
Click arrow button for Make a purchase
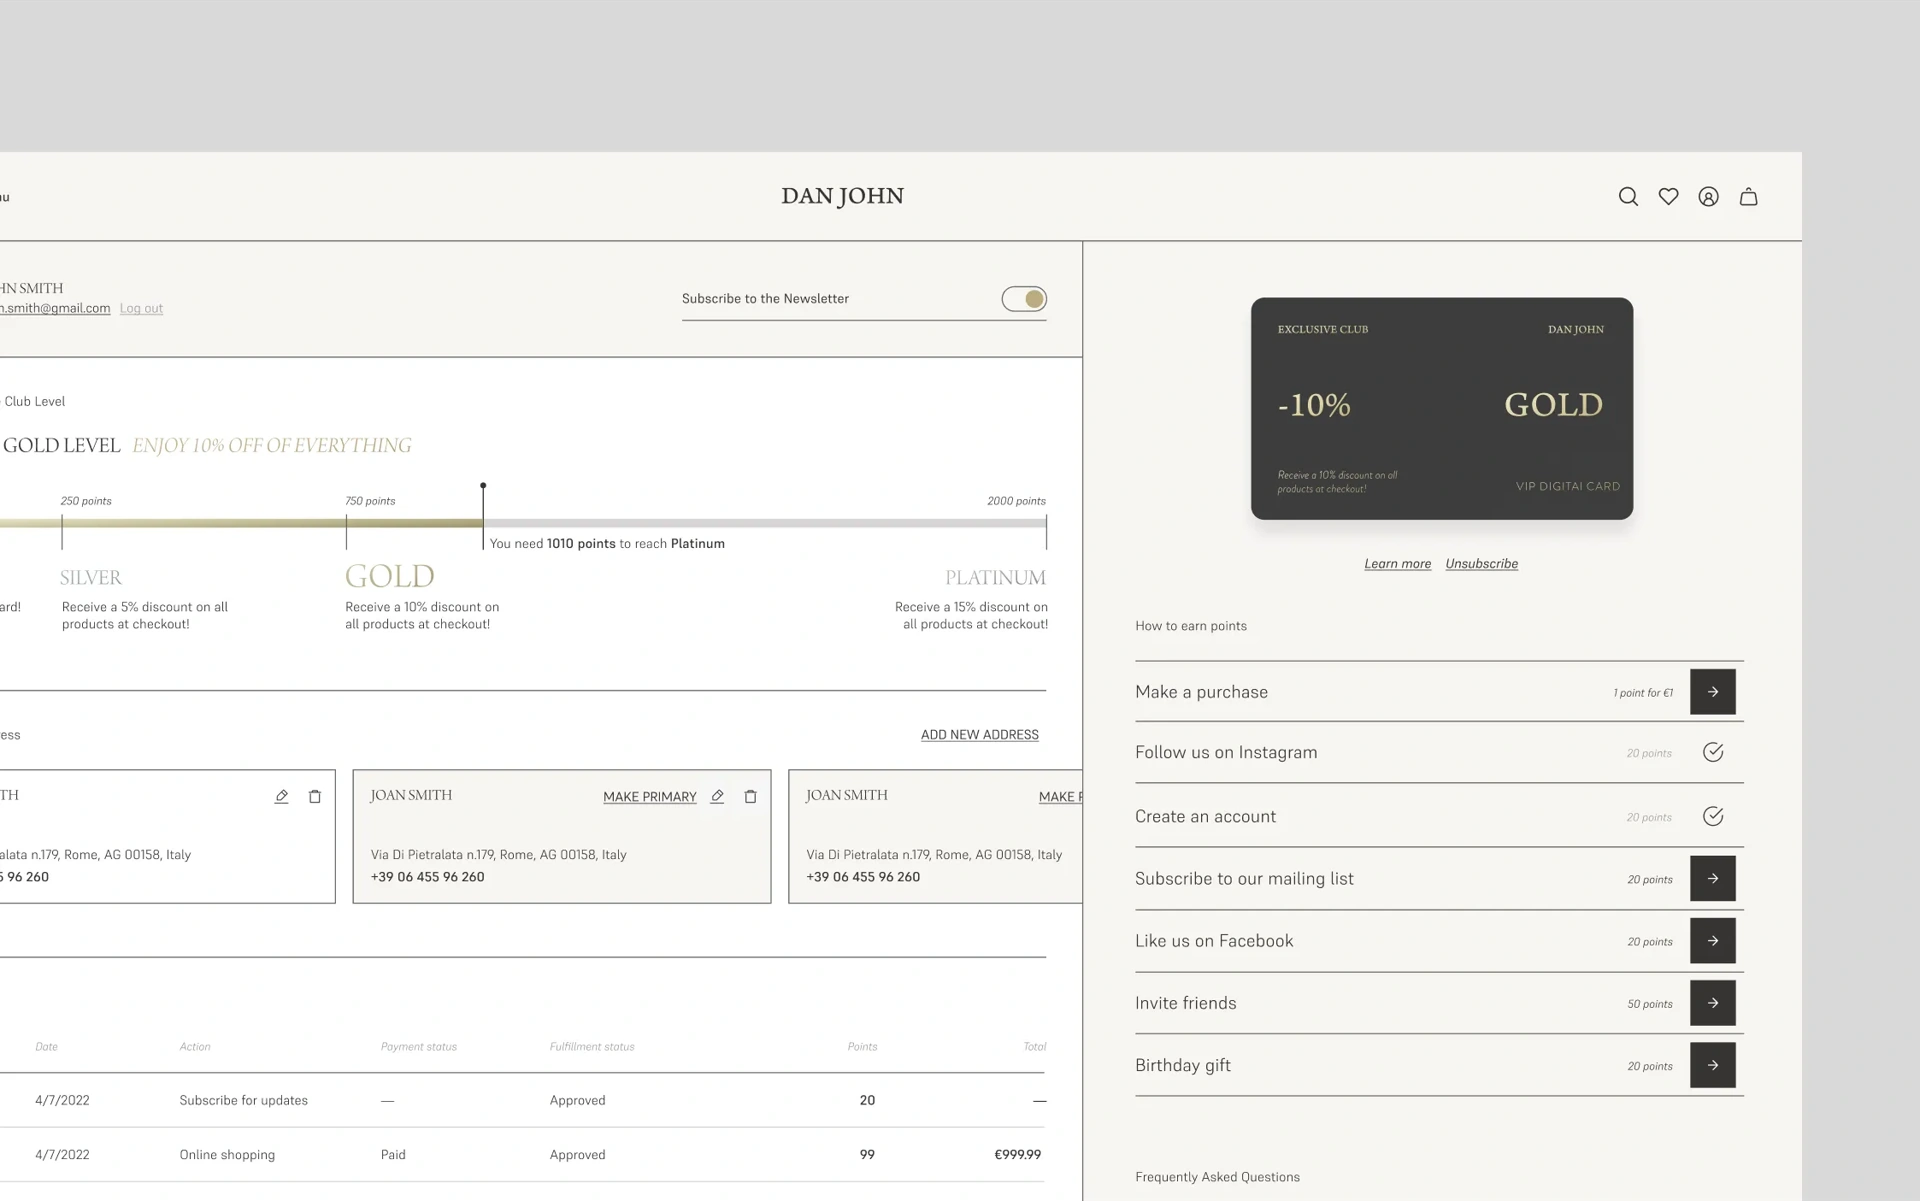coord(1712,692)
